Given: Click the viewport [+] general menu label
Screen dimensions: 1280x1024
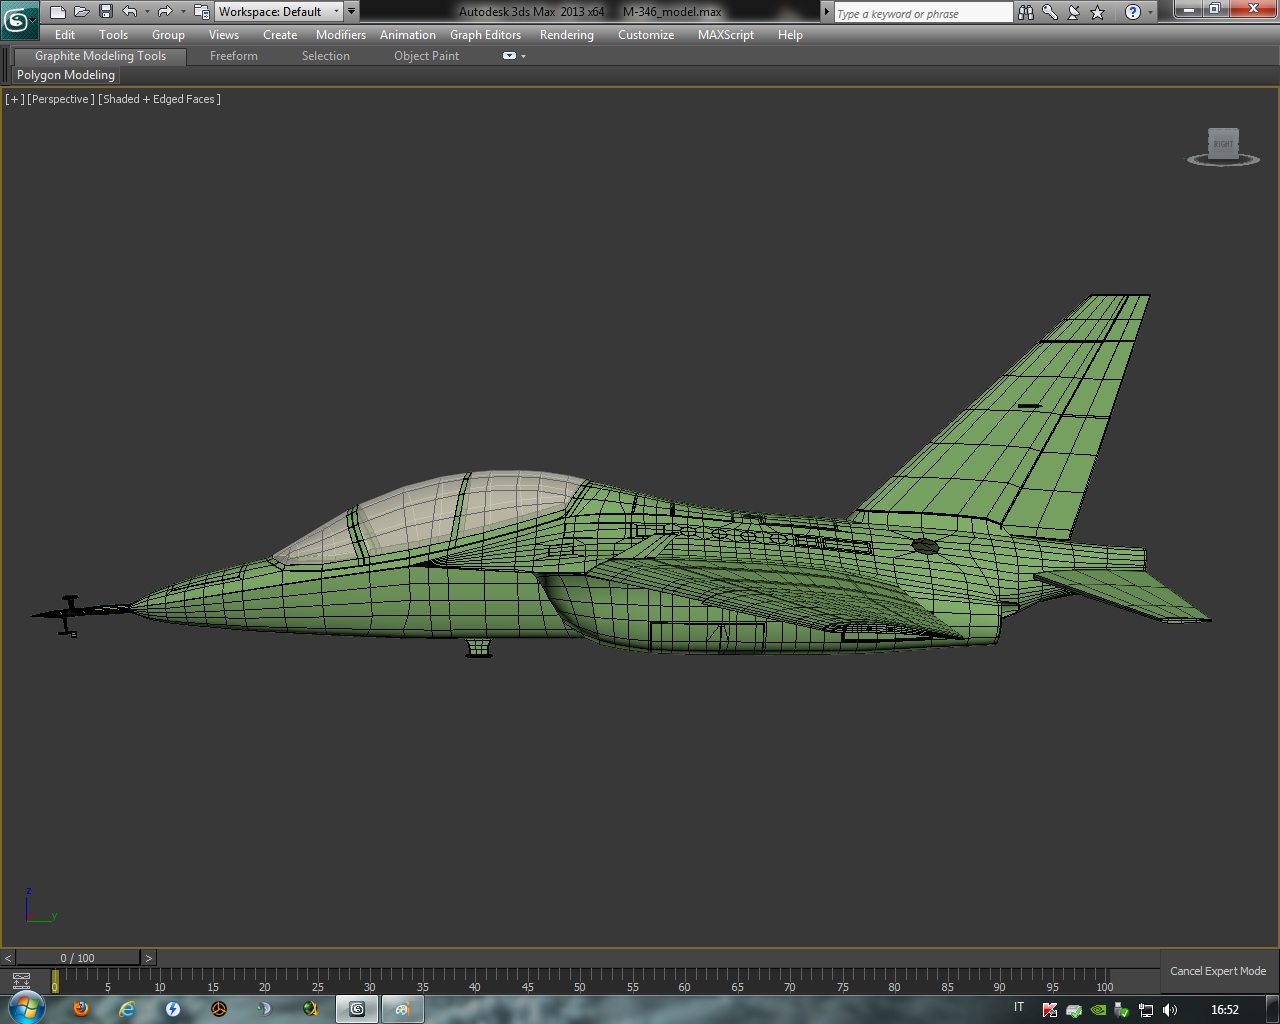Looking at the screenshot, I should tap(15, 99).
